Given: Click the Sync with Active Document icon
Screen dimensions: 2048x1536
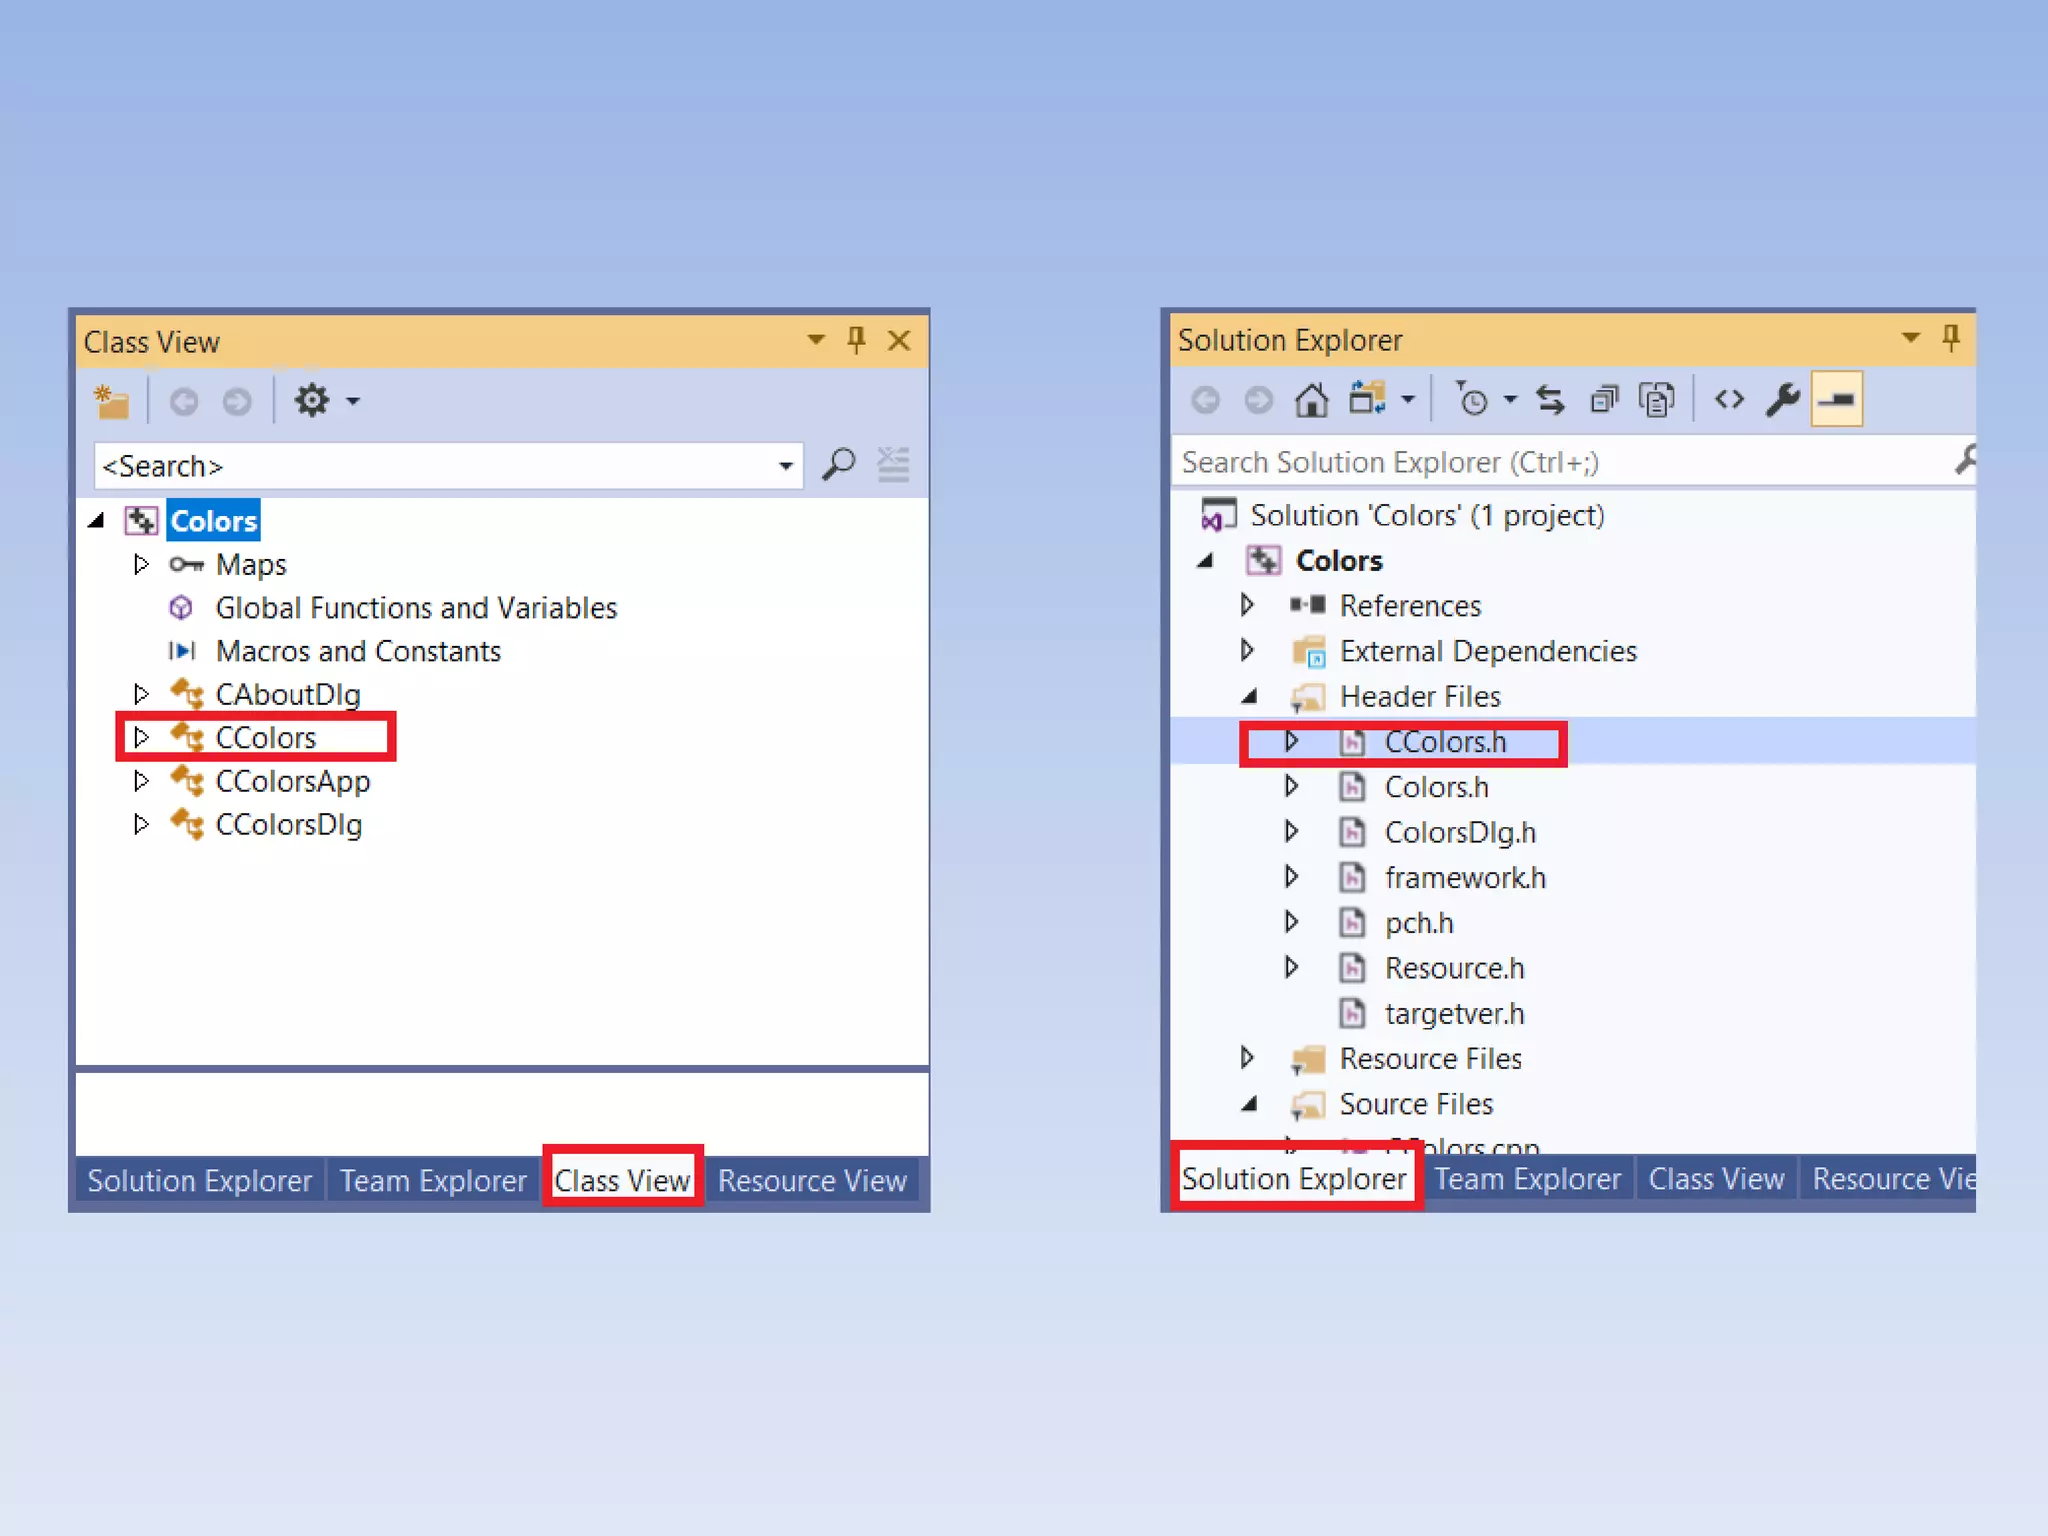Looking at the screenshot, I should coord(1550,400).
